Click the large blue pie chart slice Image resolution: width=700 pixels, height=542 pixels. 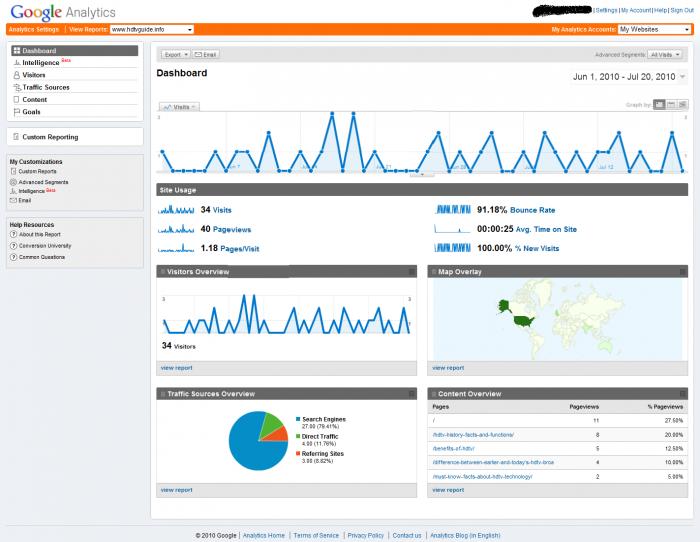(x=250, y=446)
